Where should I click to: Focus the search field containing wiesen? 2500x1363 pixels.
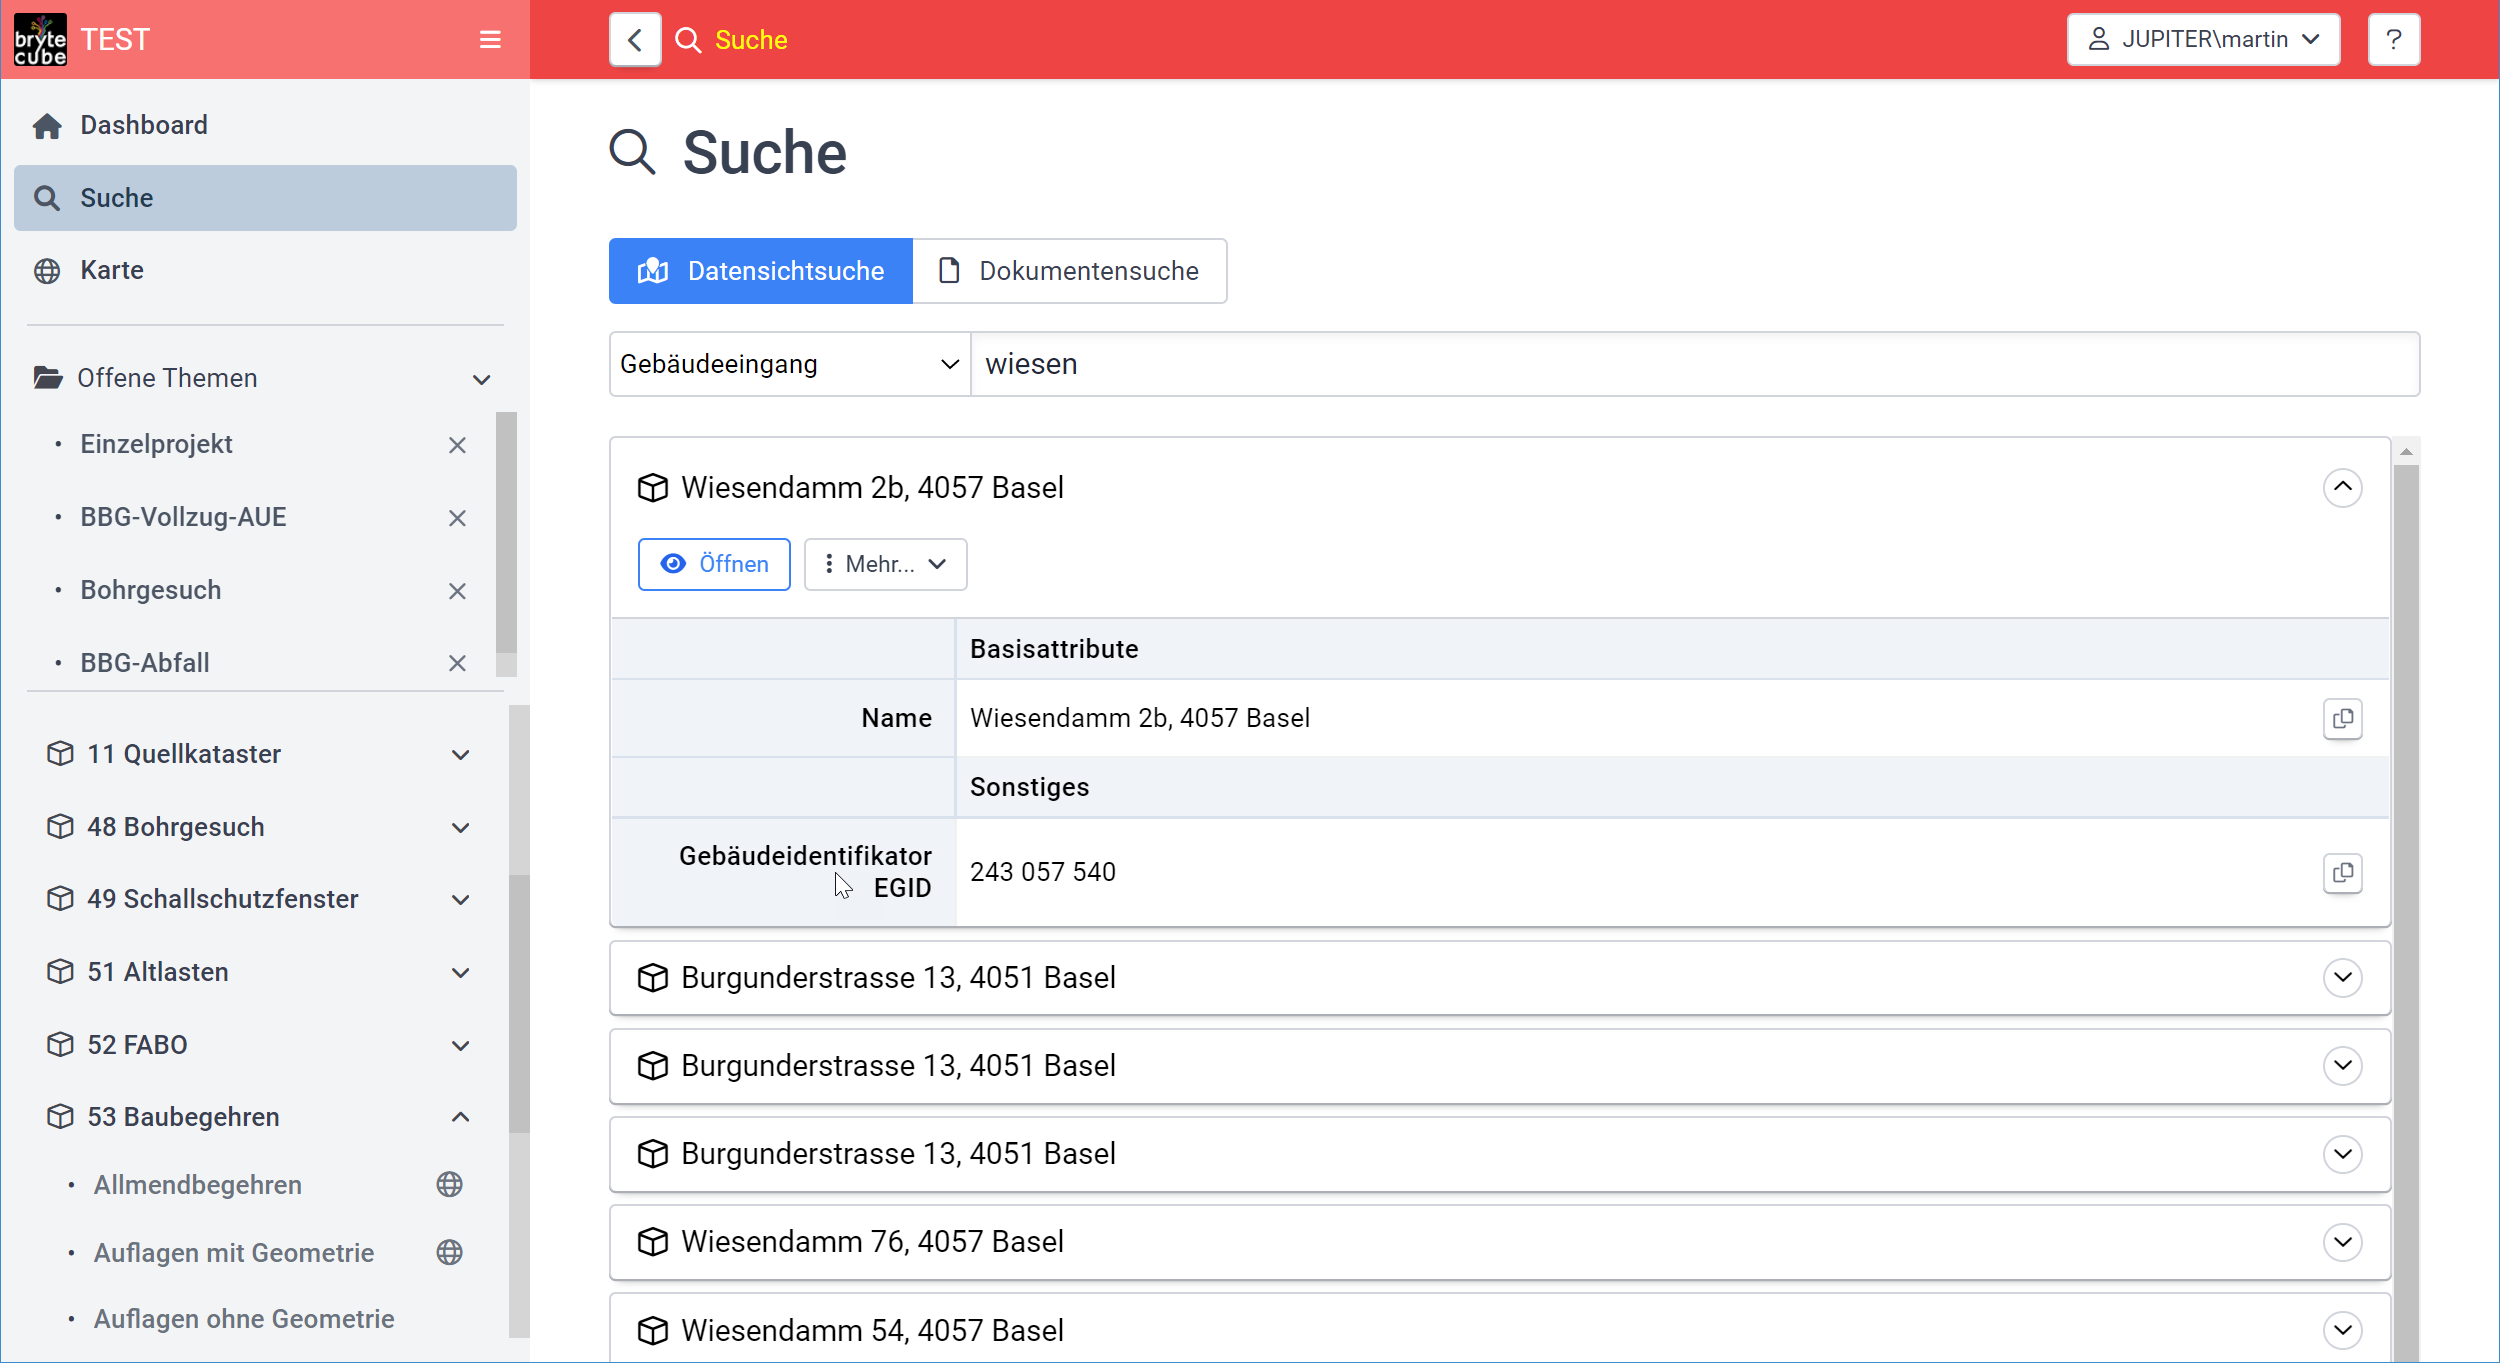click(x=1695, y=364)
